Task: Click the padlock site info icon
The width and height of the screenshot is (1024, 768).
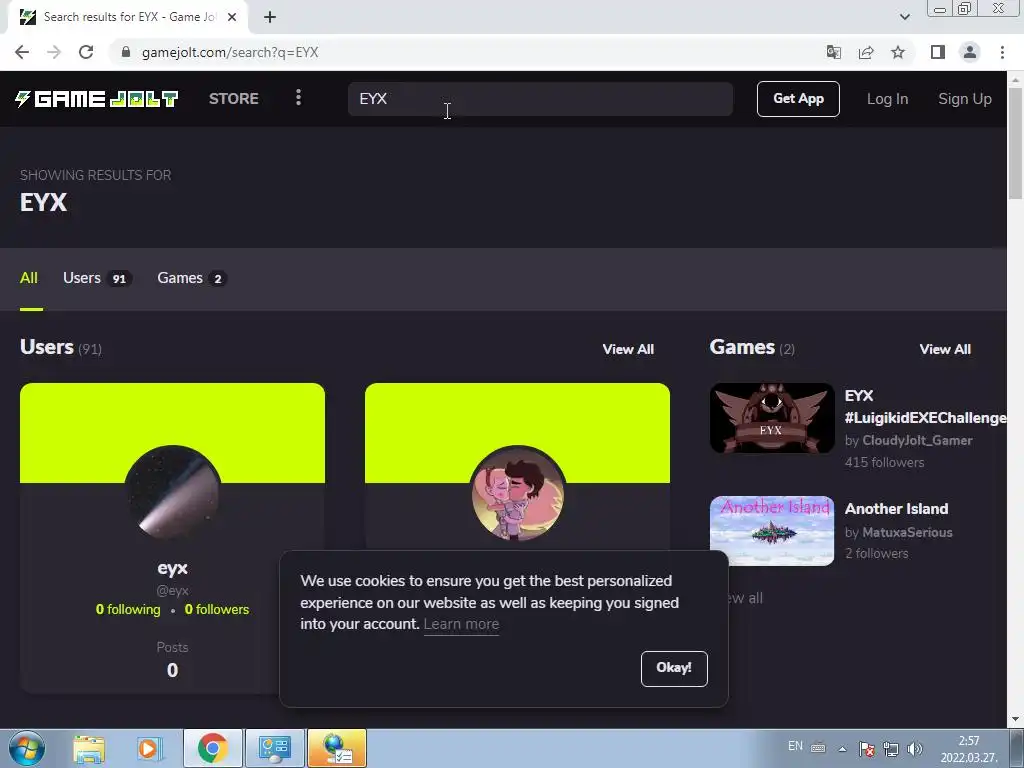Action: point(126,52)
